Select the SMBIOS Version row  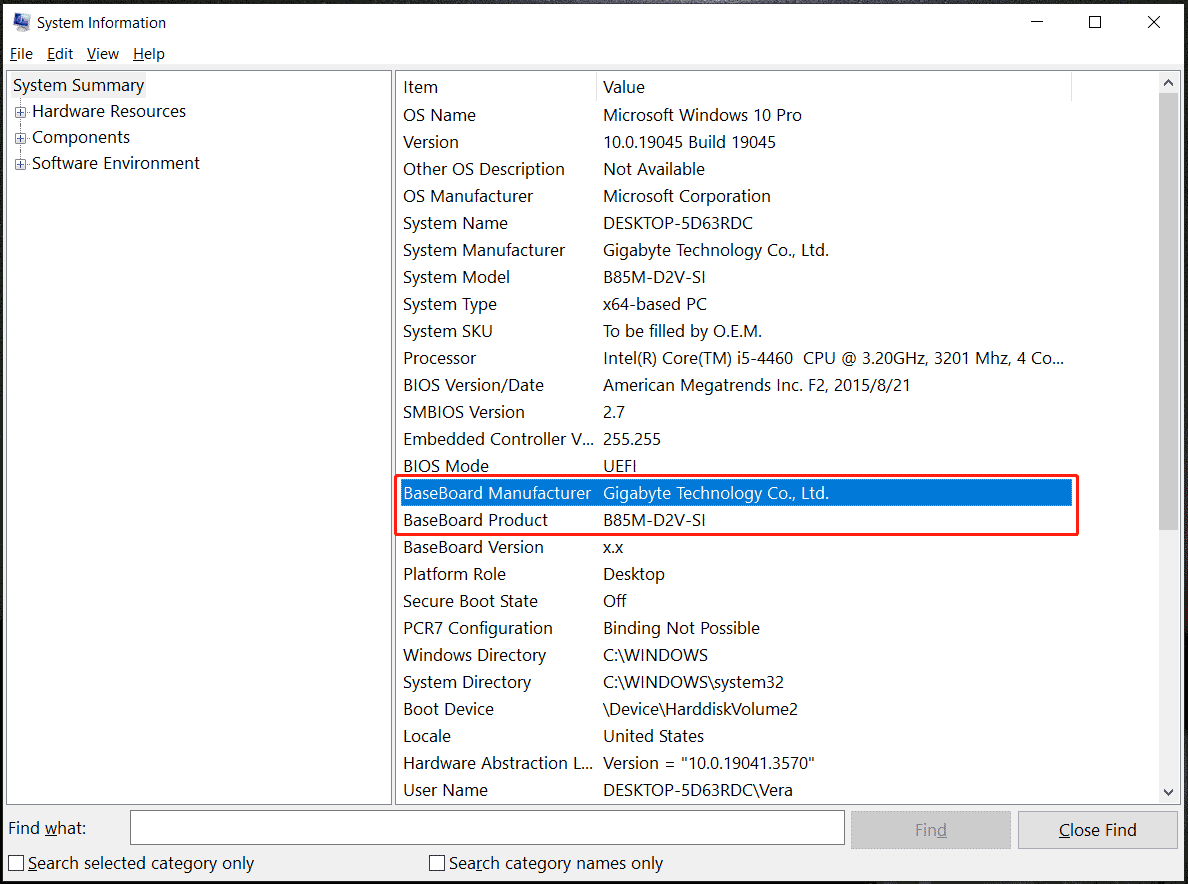point(736,412)
